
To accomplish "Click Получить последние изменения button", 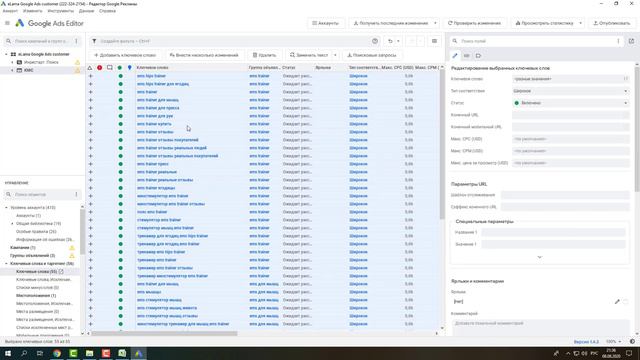I will tap(390, 23).
